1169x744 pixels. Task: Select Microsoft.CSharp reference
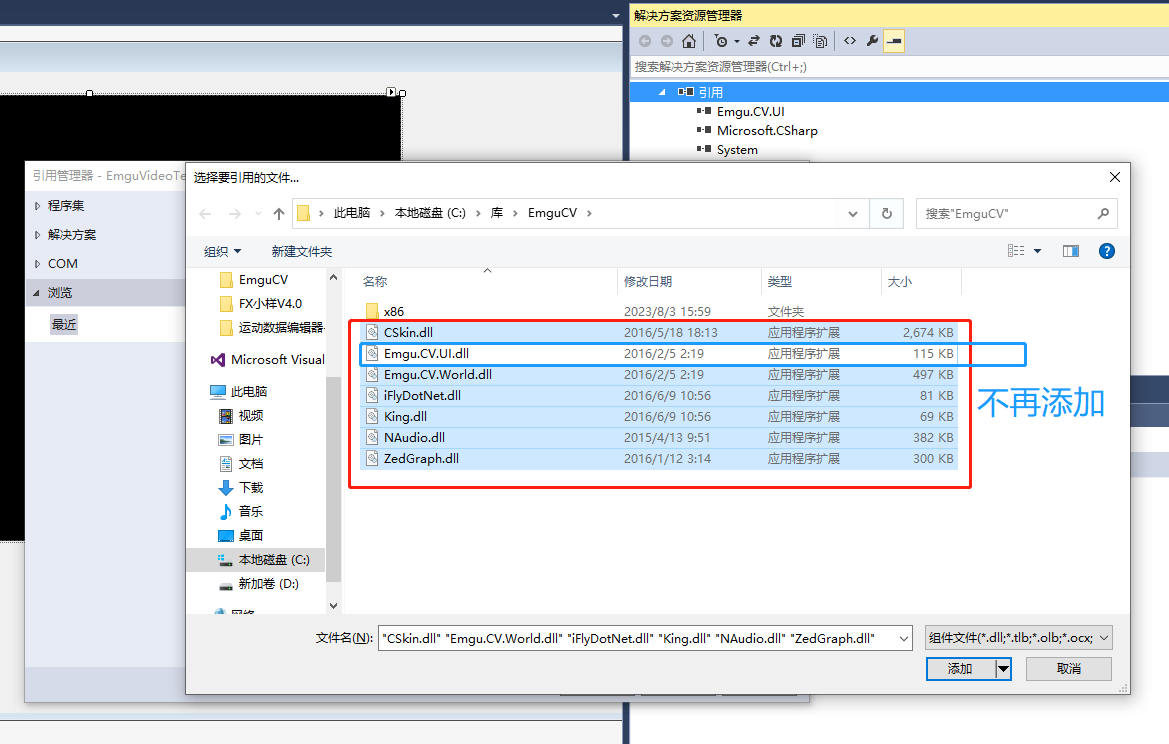tap(767, 131)
